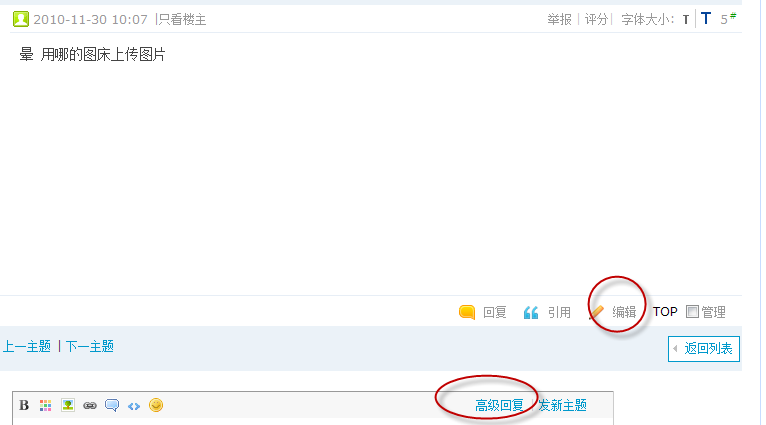
Task: Insert an image with picture icon
Action: point(68,405)
